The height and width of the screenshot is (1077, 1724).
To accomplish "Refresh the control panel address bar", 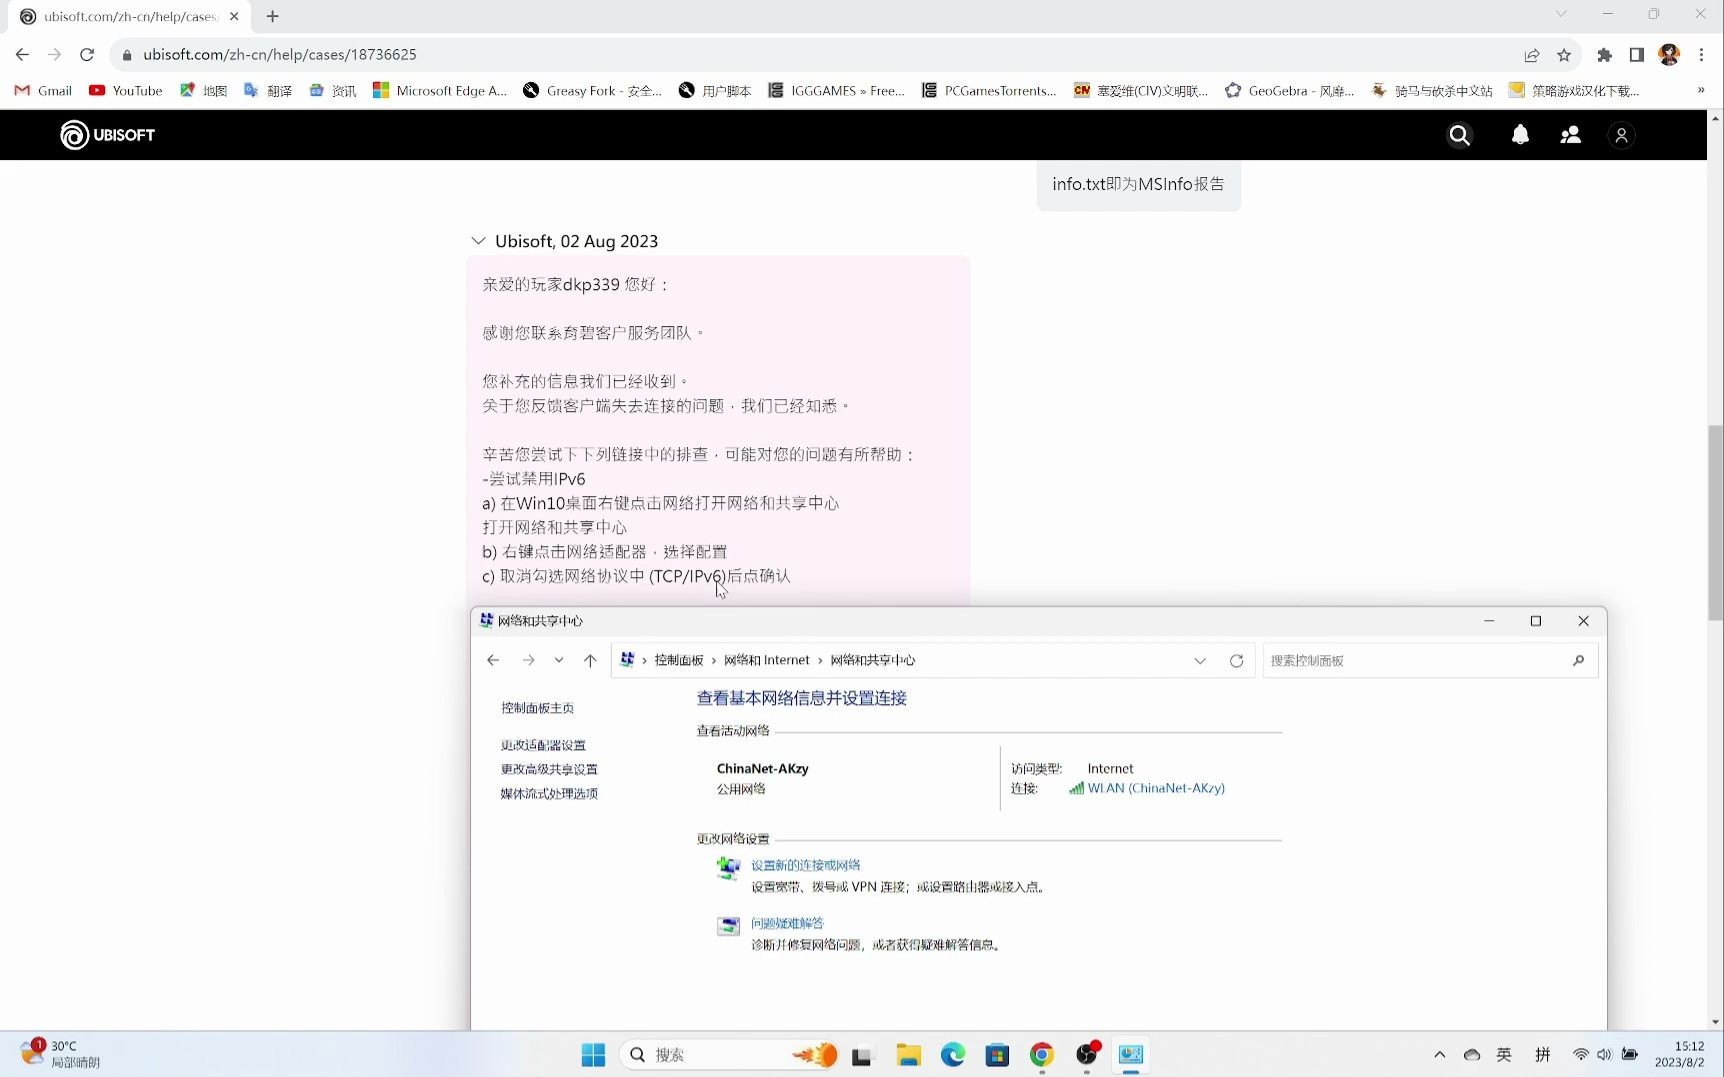I will click(x=1237, y=661).
